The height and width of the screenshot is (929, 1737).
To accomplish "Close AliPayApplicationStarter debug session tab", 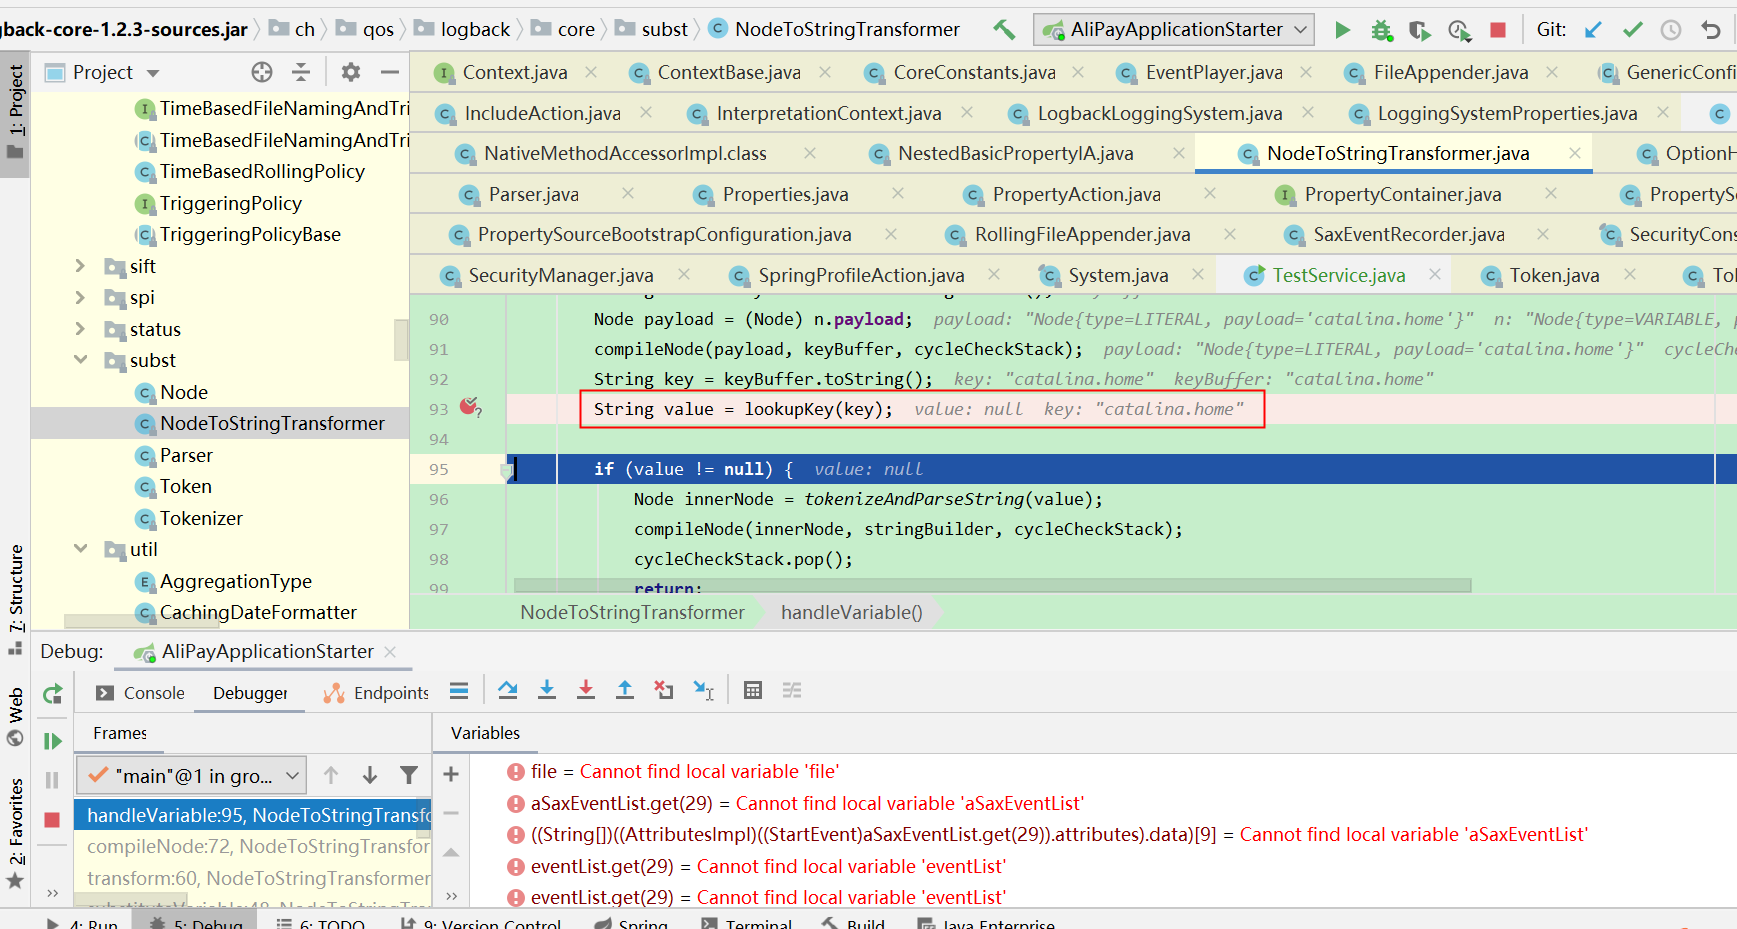I will point(390,652).
